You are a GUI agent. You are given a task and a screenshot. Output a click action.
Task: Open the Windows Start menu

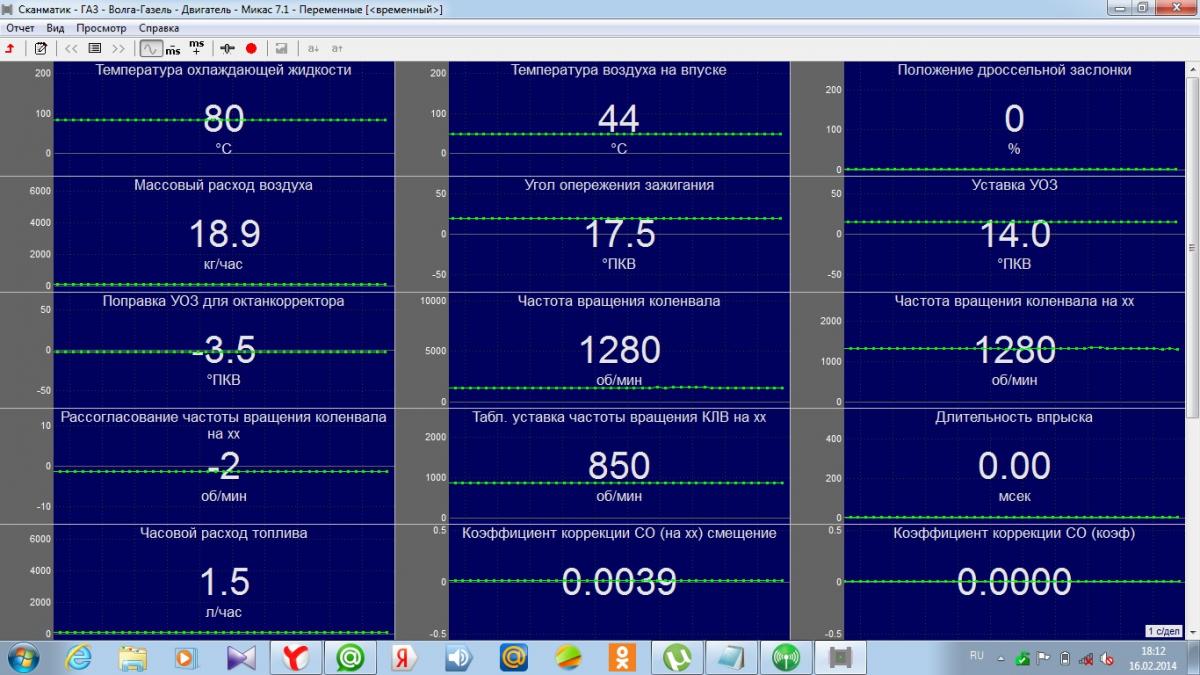point(22,657)
